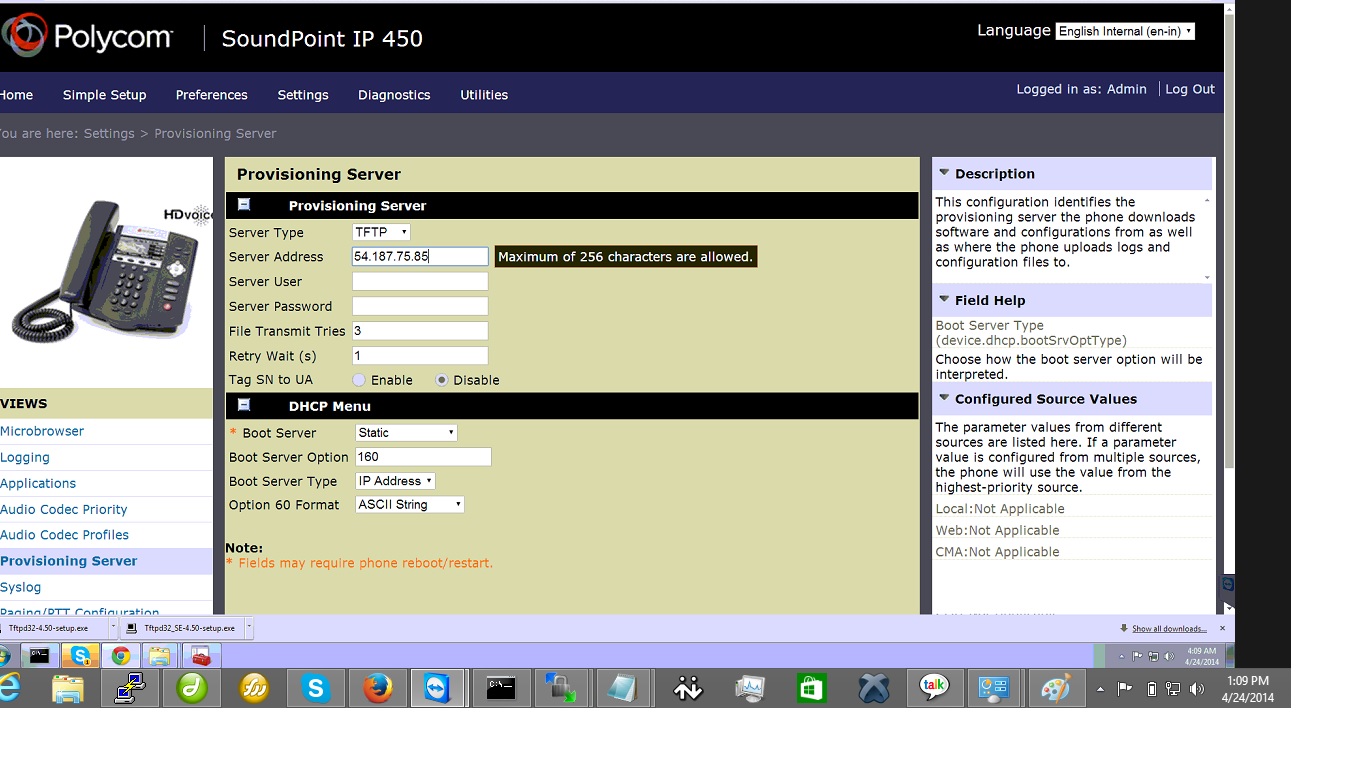The height and width of the screenshot is (768, 1366).
Task: Open Audio Codec Profiles view
Action: (x=64, y=535)
